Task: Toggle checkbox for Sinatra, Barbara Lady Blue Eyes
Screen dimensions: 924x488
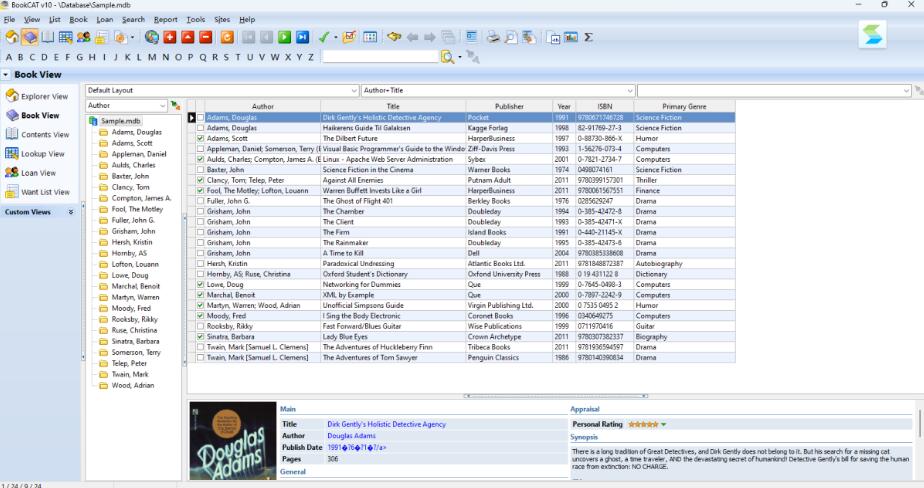Action: coord(200,337)
